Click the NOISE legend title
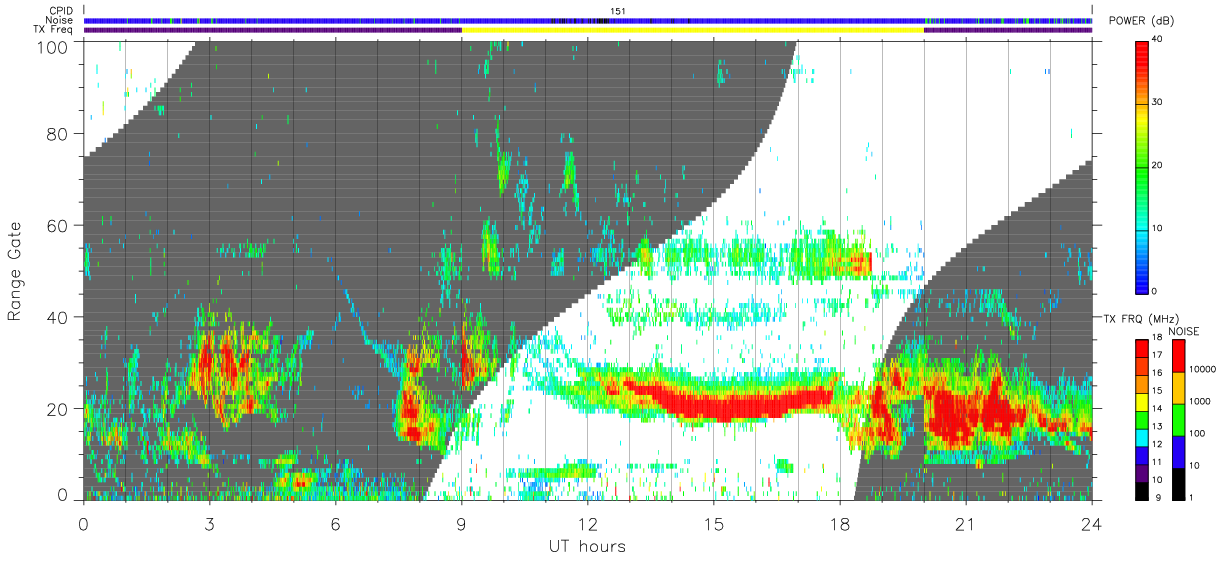1228x567 pixels. (1185, 330)
